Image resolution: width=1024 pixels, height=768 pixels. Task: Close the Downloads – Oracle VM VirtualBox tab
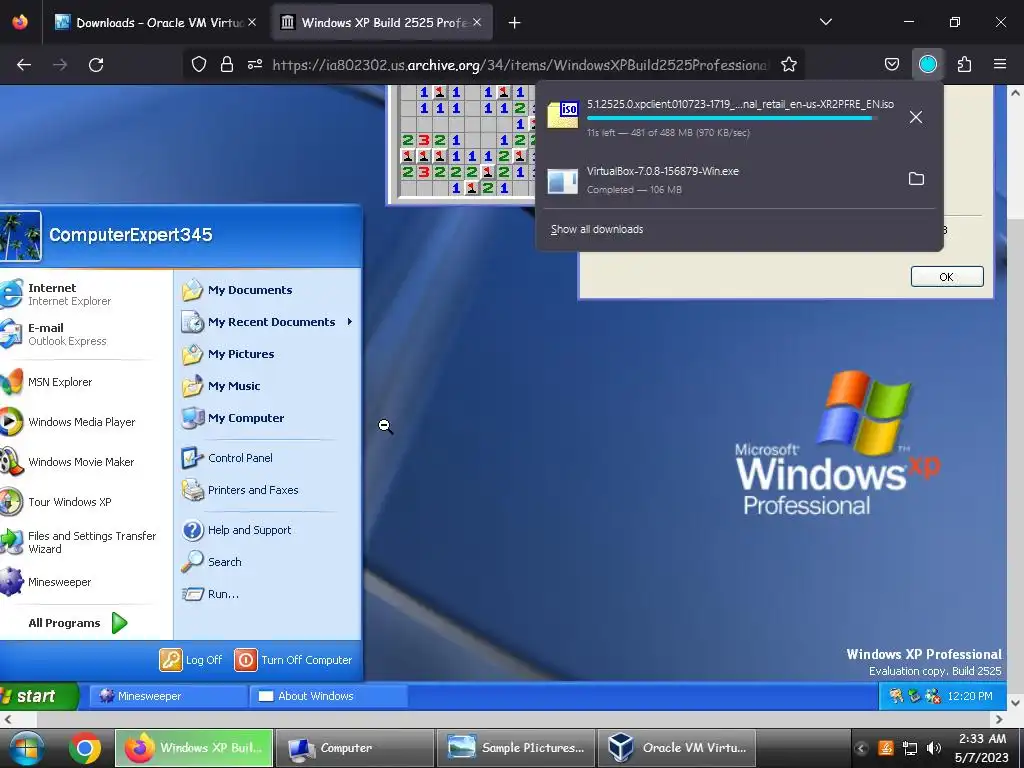tap(252, 22)
